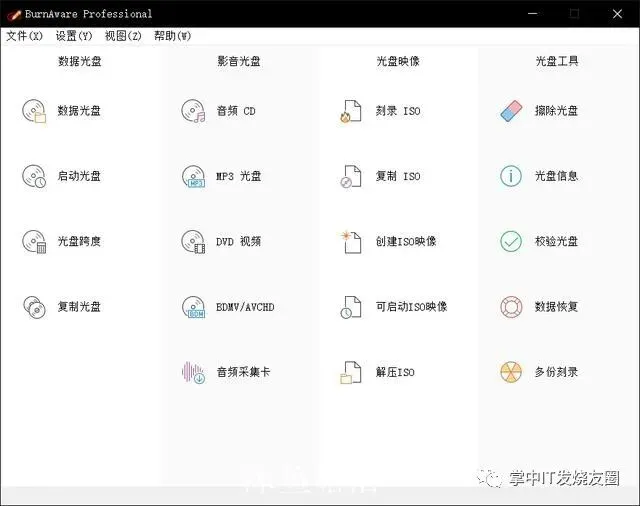This screenshot has height=506, width=640.
Task: Click the 音频采集卡 label
Action: point(243,372)
